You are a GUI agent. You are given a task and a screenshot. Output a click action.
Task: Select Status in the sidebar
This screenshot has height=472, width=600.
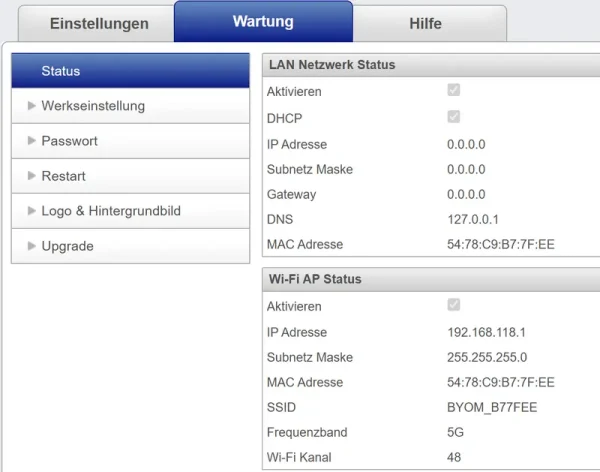(x=130, y=71)
